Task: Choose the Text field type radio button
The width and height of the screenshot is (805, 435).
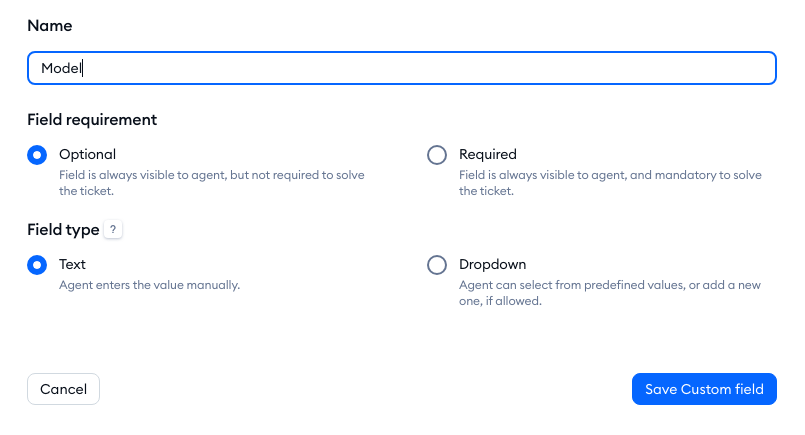Action: point(37,265)
